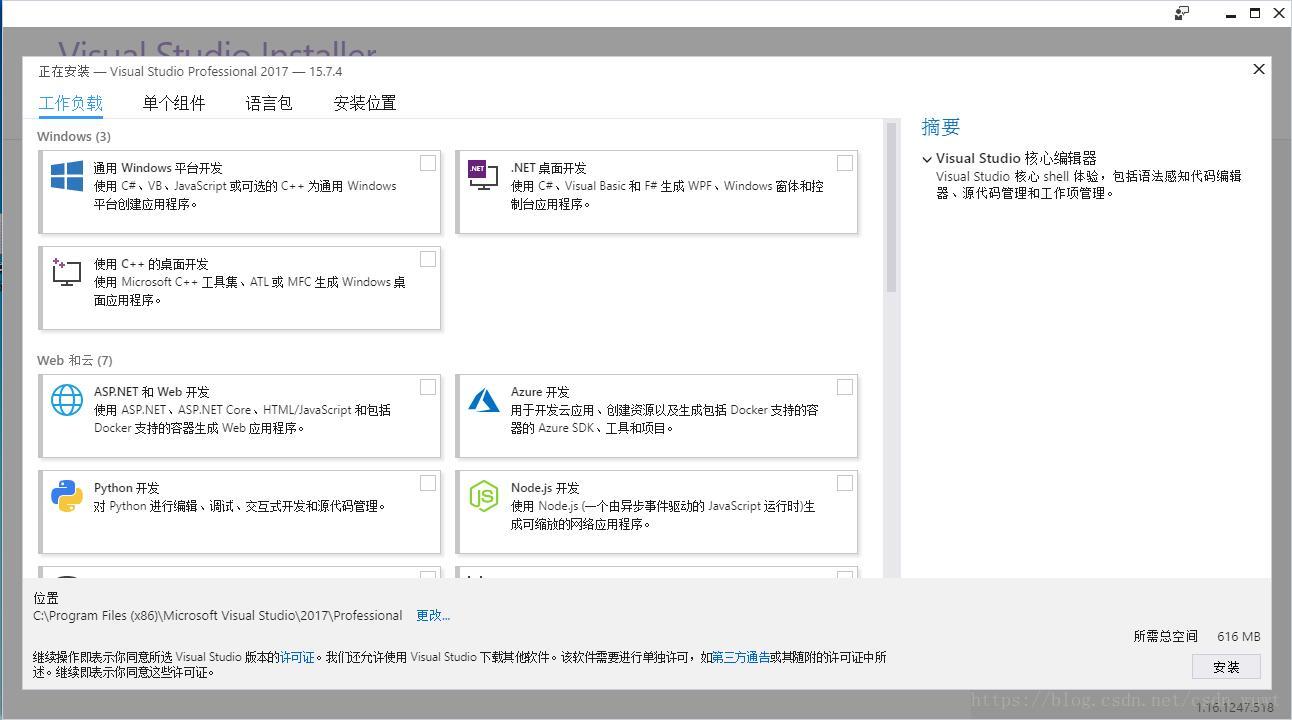Maximize the Visual Studio Installer main window

(1255, 14)
